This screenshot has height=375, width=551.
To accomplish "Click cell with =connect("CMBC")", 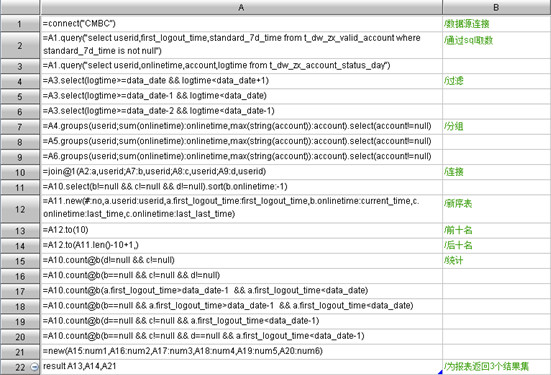I will (241, 24).
